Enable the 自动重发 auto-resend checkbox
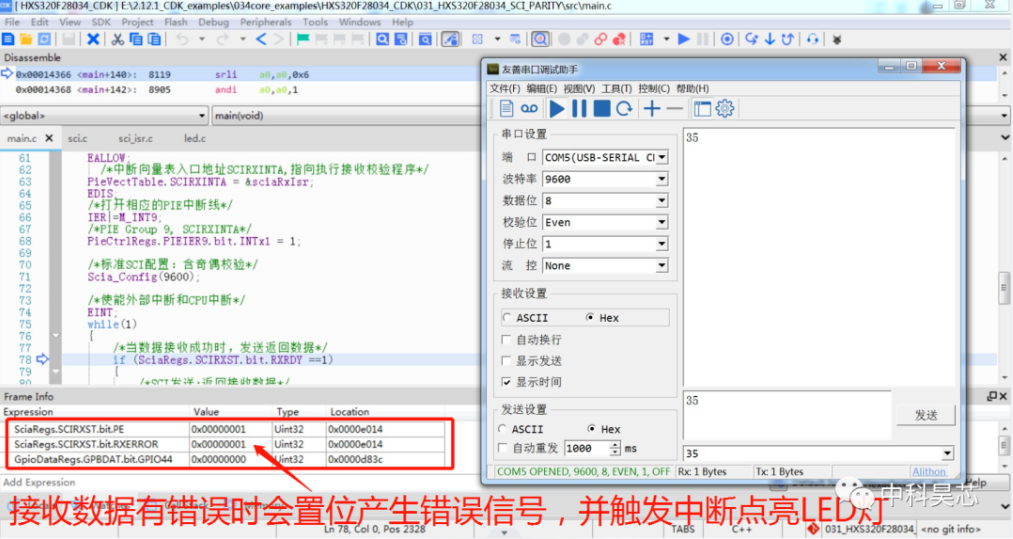Viewport: 1013px width, 539px height. point(503,448)
